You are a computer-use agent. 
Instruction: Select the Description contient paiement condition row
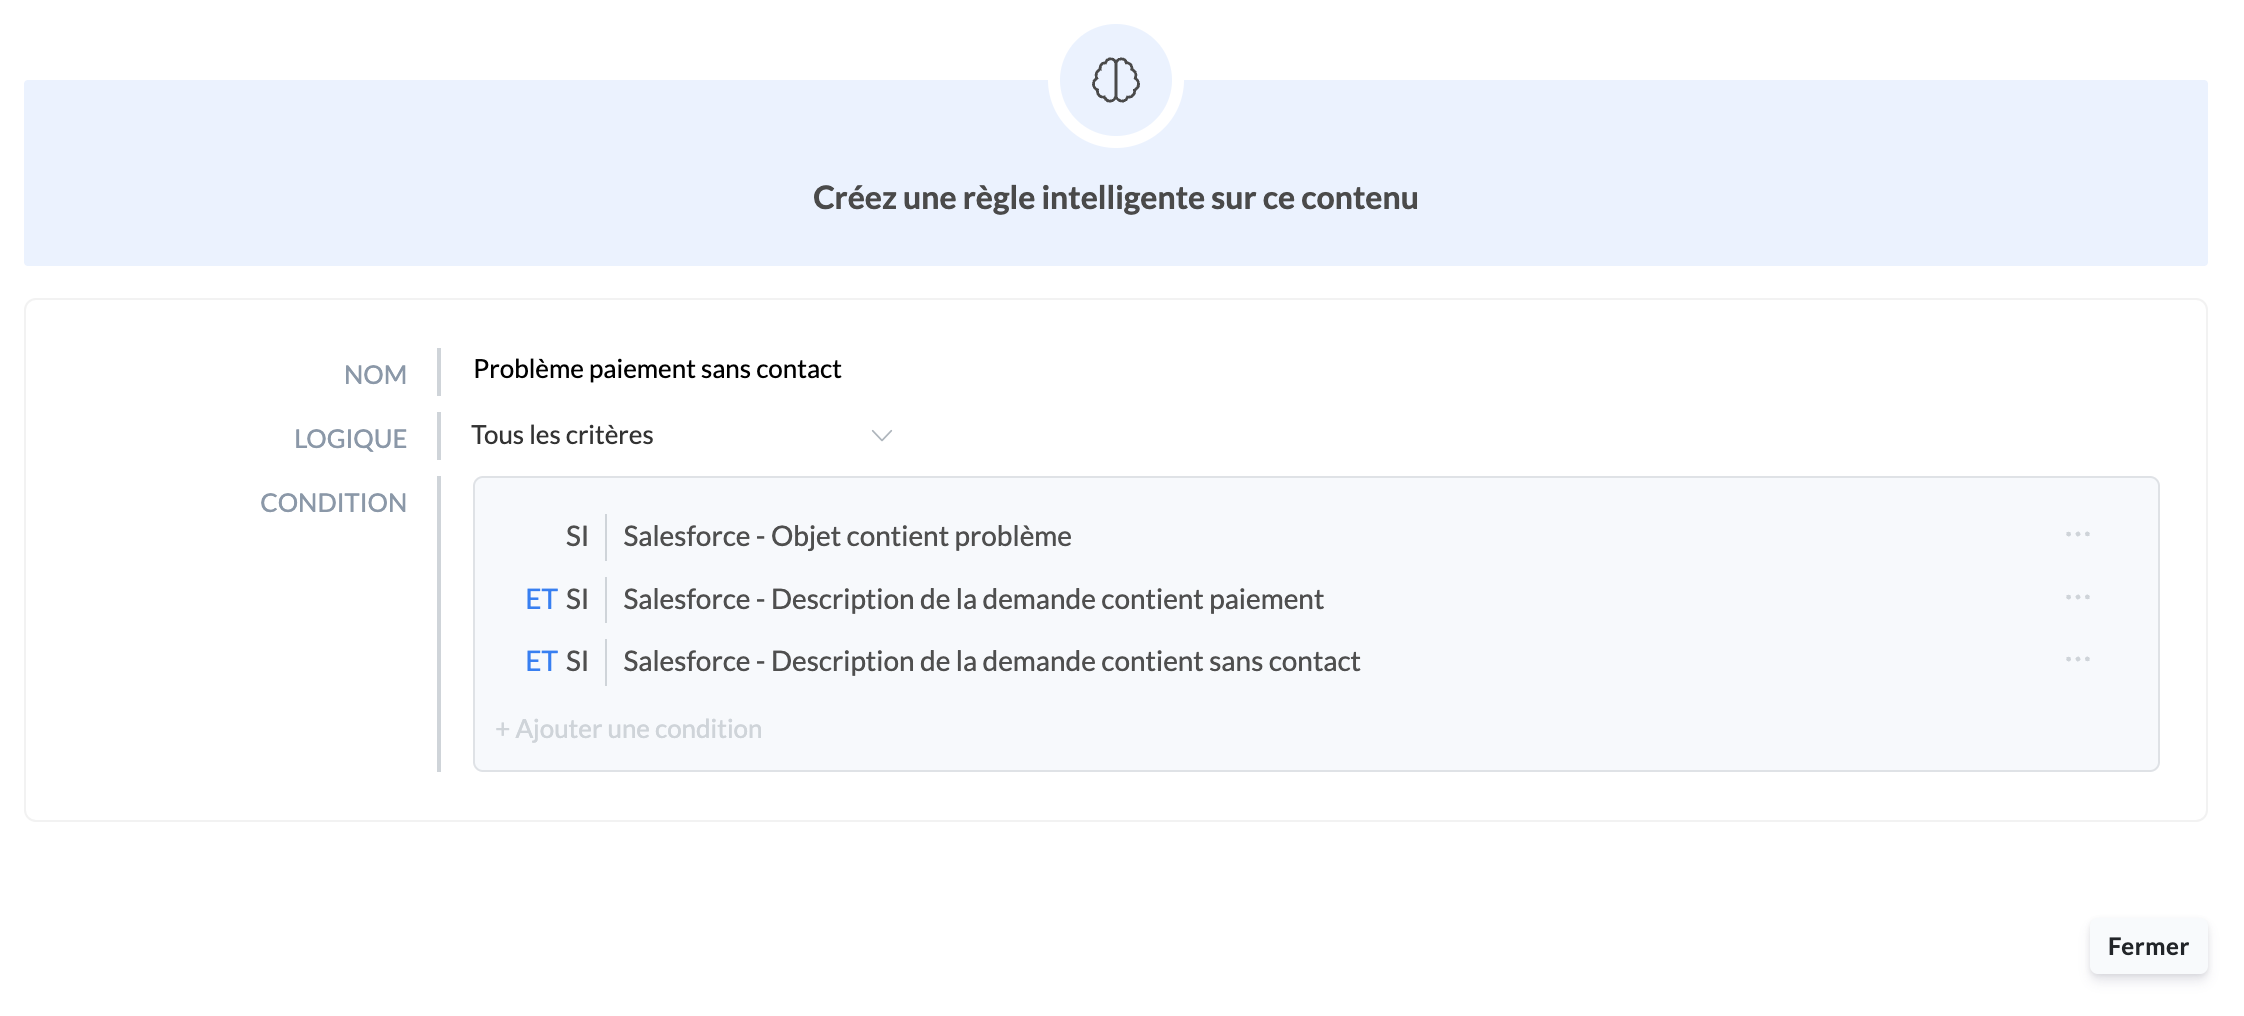[x=974, y=598]
